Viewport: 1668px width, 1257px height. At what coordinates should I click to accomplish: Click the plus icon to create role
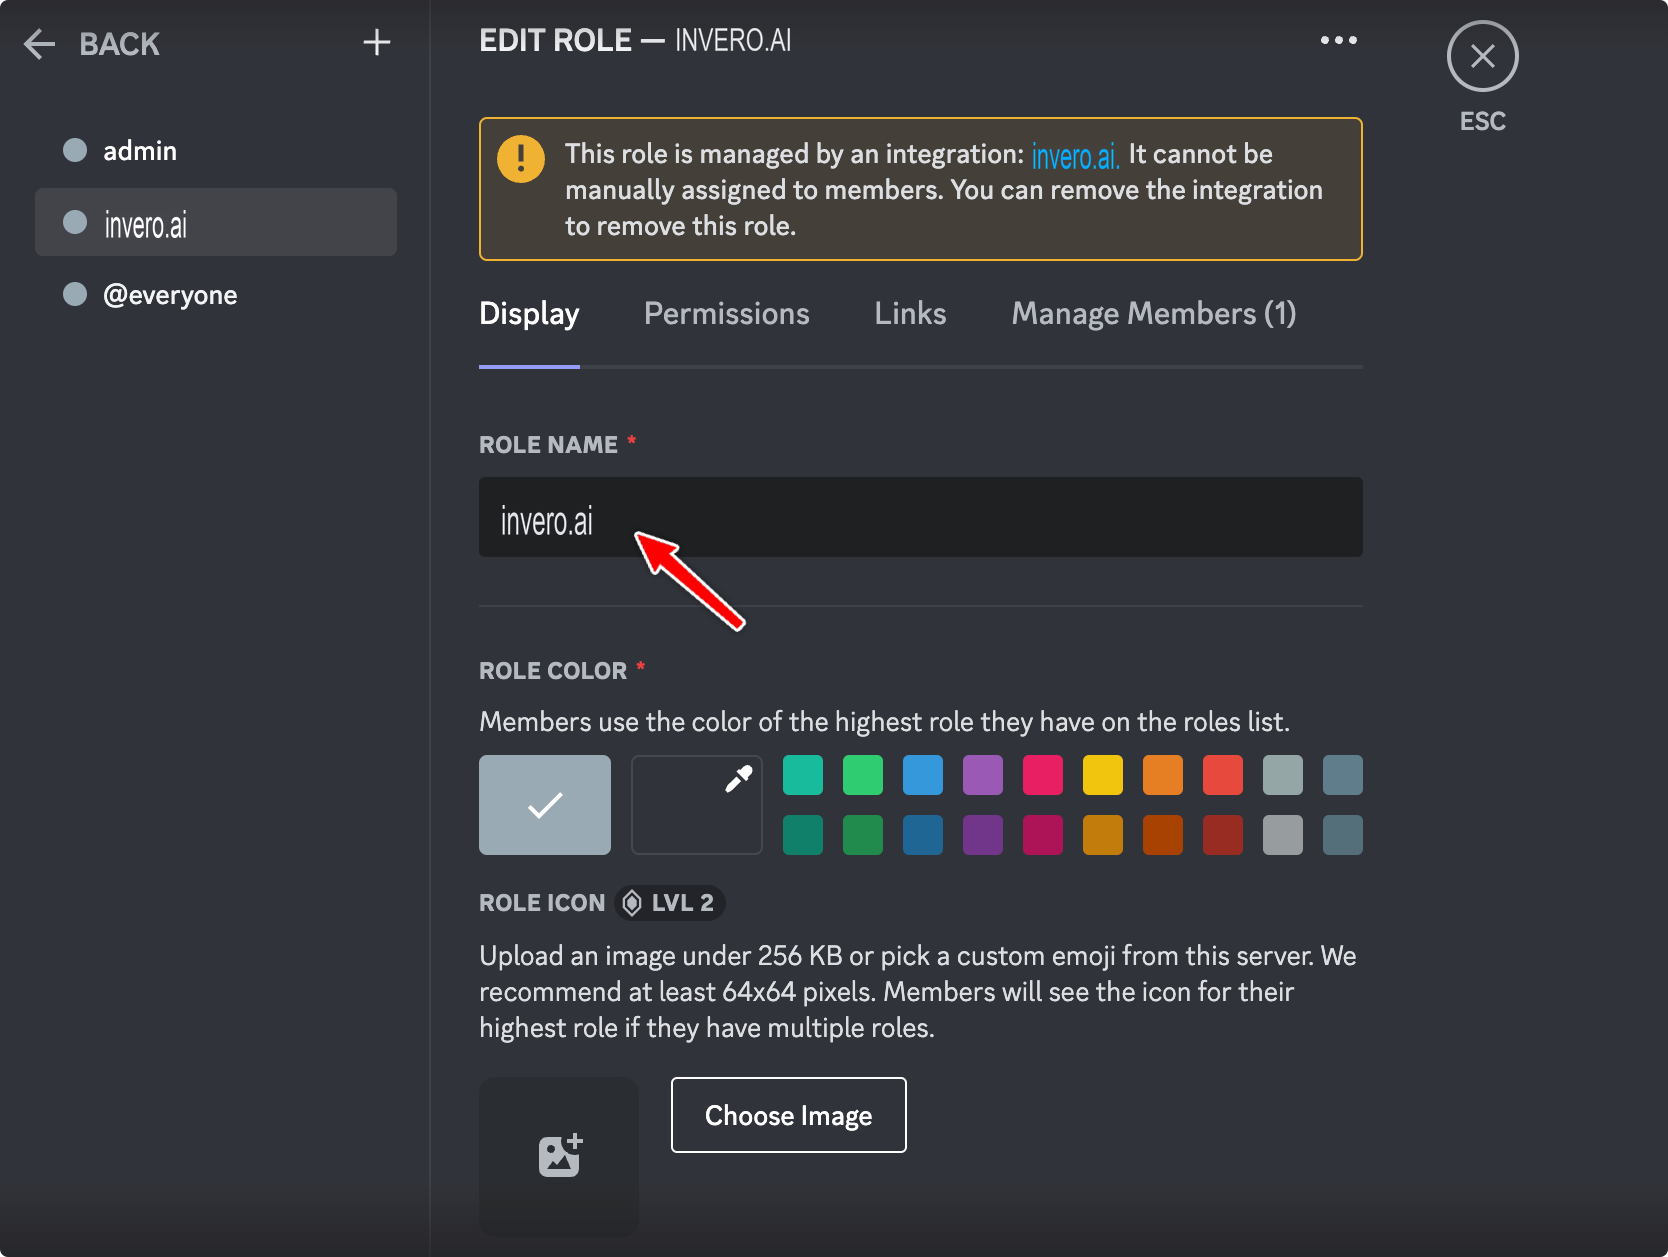tap(377, 42)
